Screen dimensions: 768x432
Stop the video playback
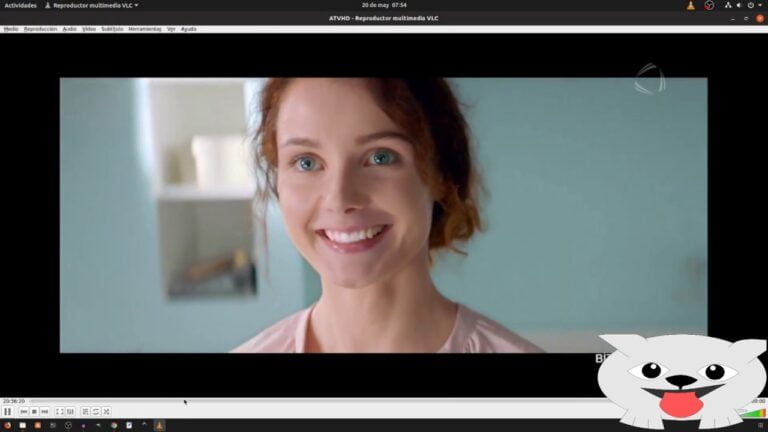click(x=34, y=411)
